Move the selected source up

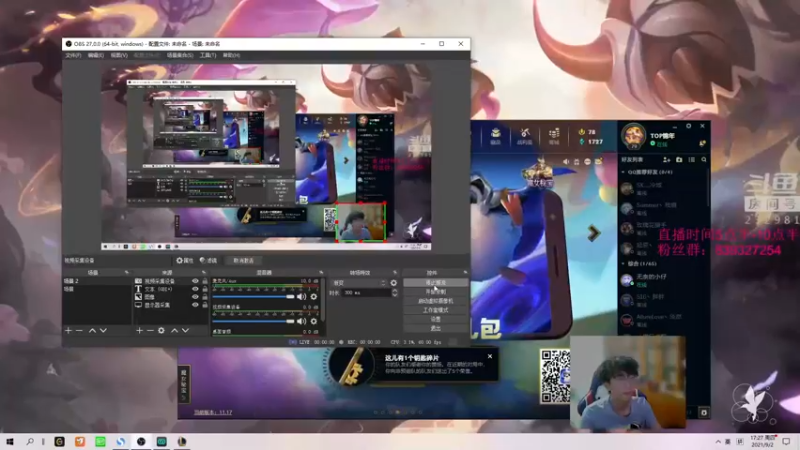[x=174, y=331]
